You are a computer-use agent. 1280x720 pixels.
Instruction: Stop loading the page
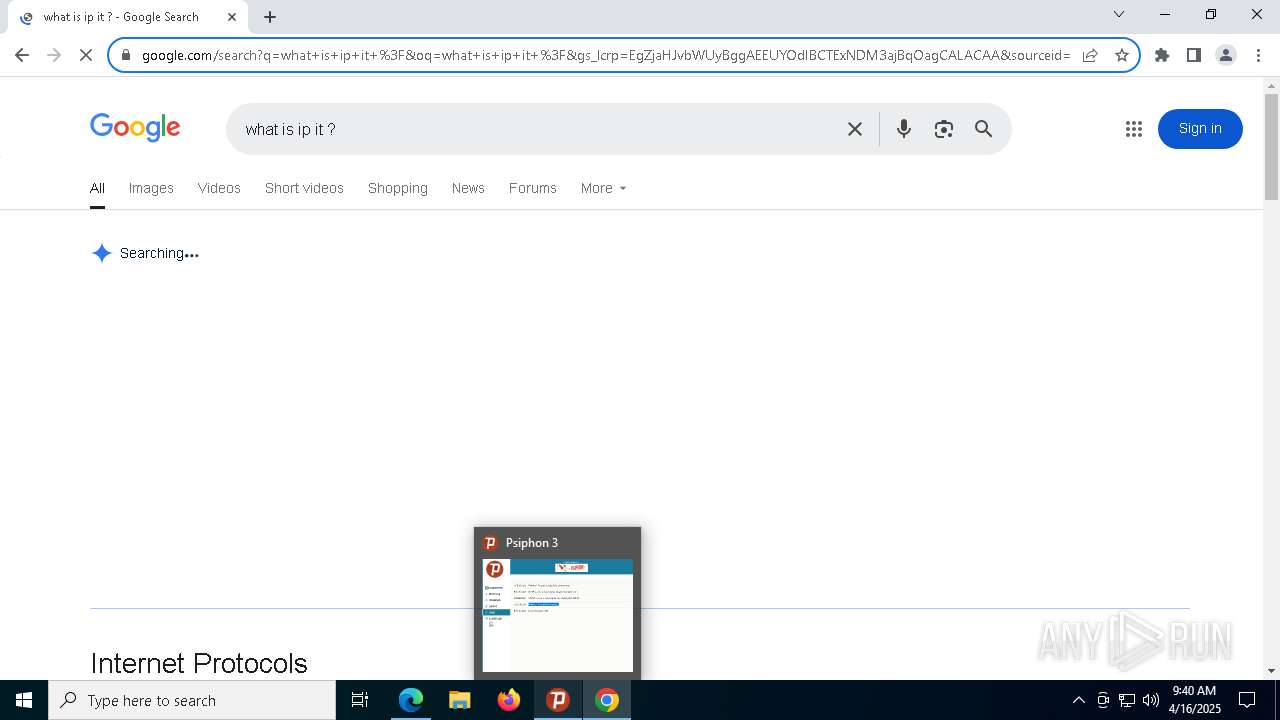click(x=86, y=55)
